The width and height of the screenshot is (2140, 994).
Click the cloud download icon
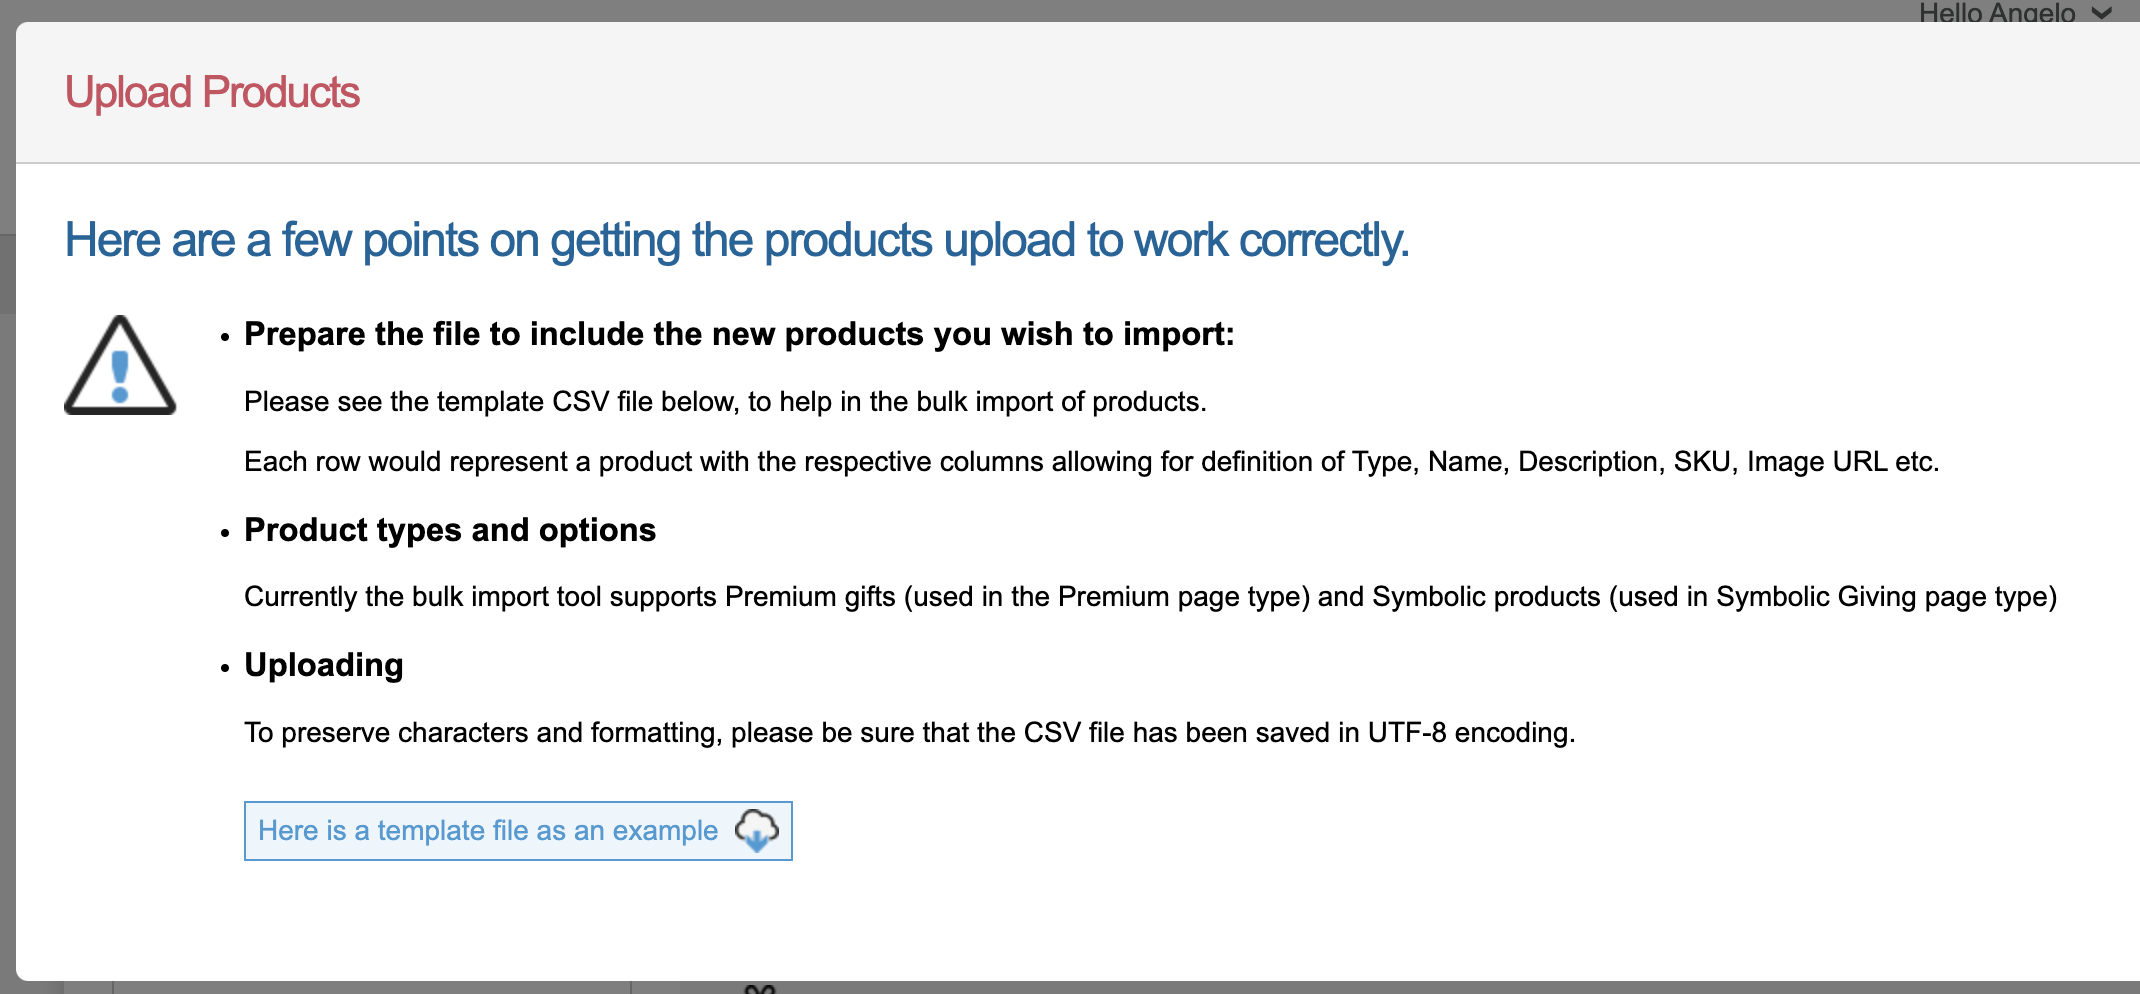(757, 830)
